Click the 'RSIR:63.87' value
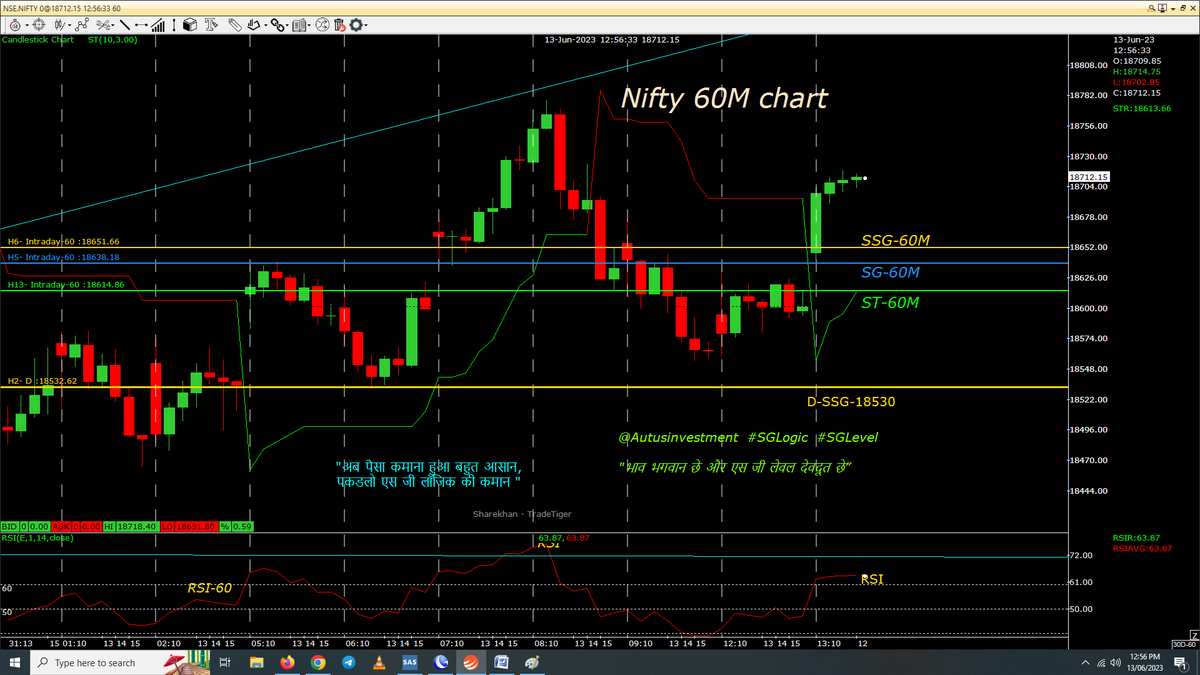1200x675 pixels. coord(1137,538)
